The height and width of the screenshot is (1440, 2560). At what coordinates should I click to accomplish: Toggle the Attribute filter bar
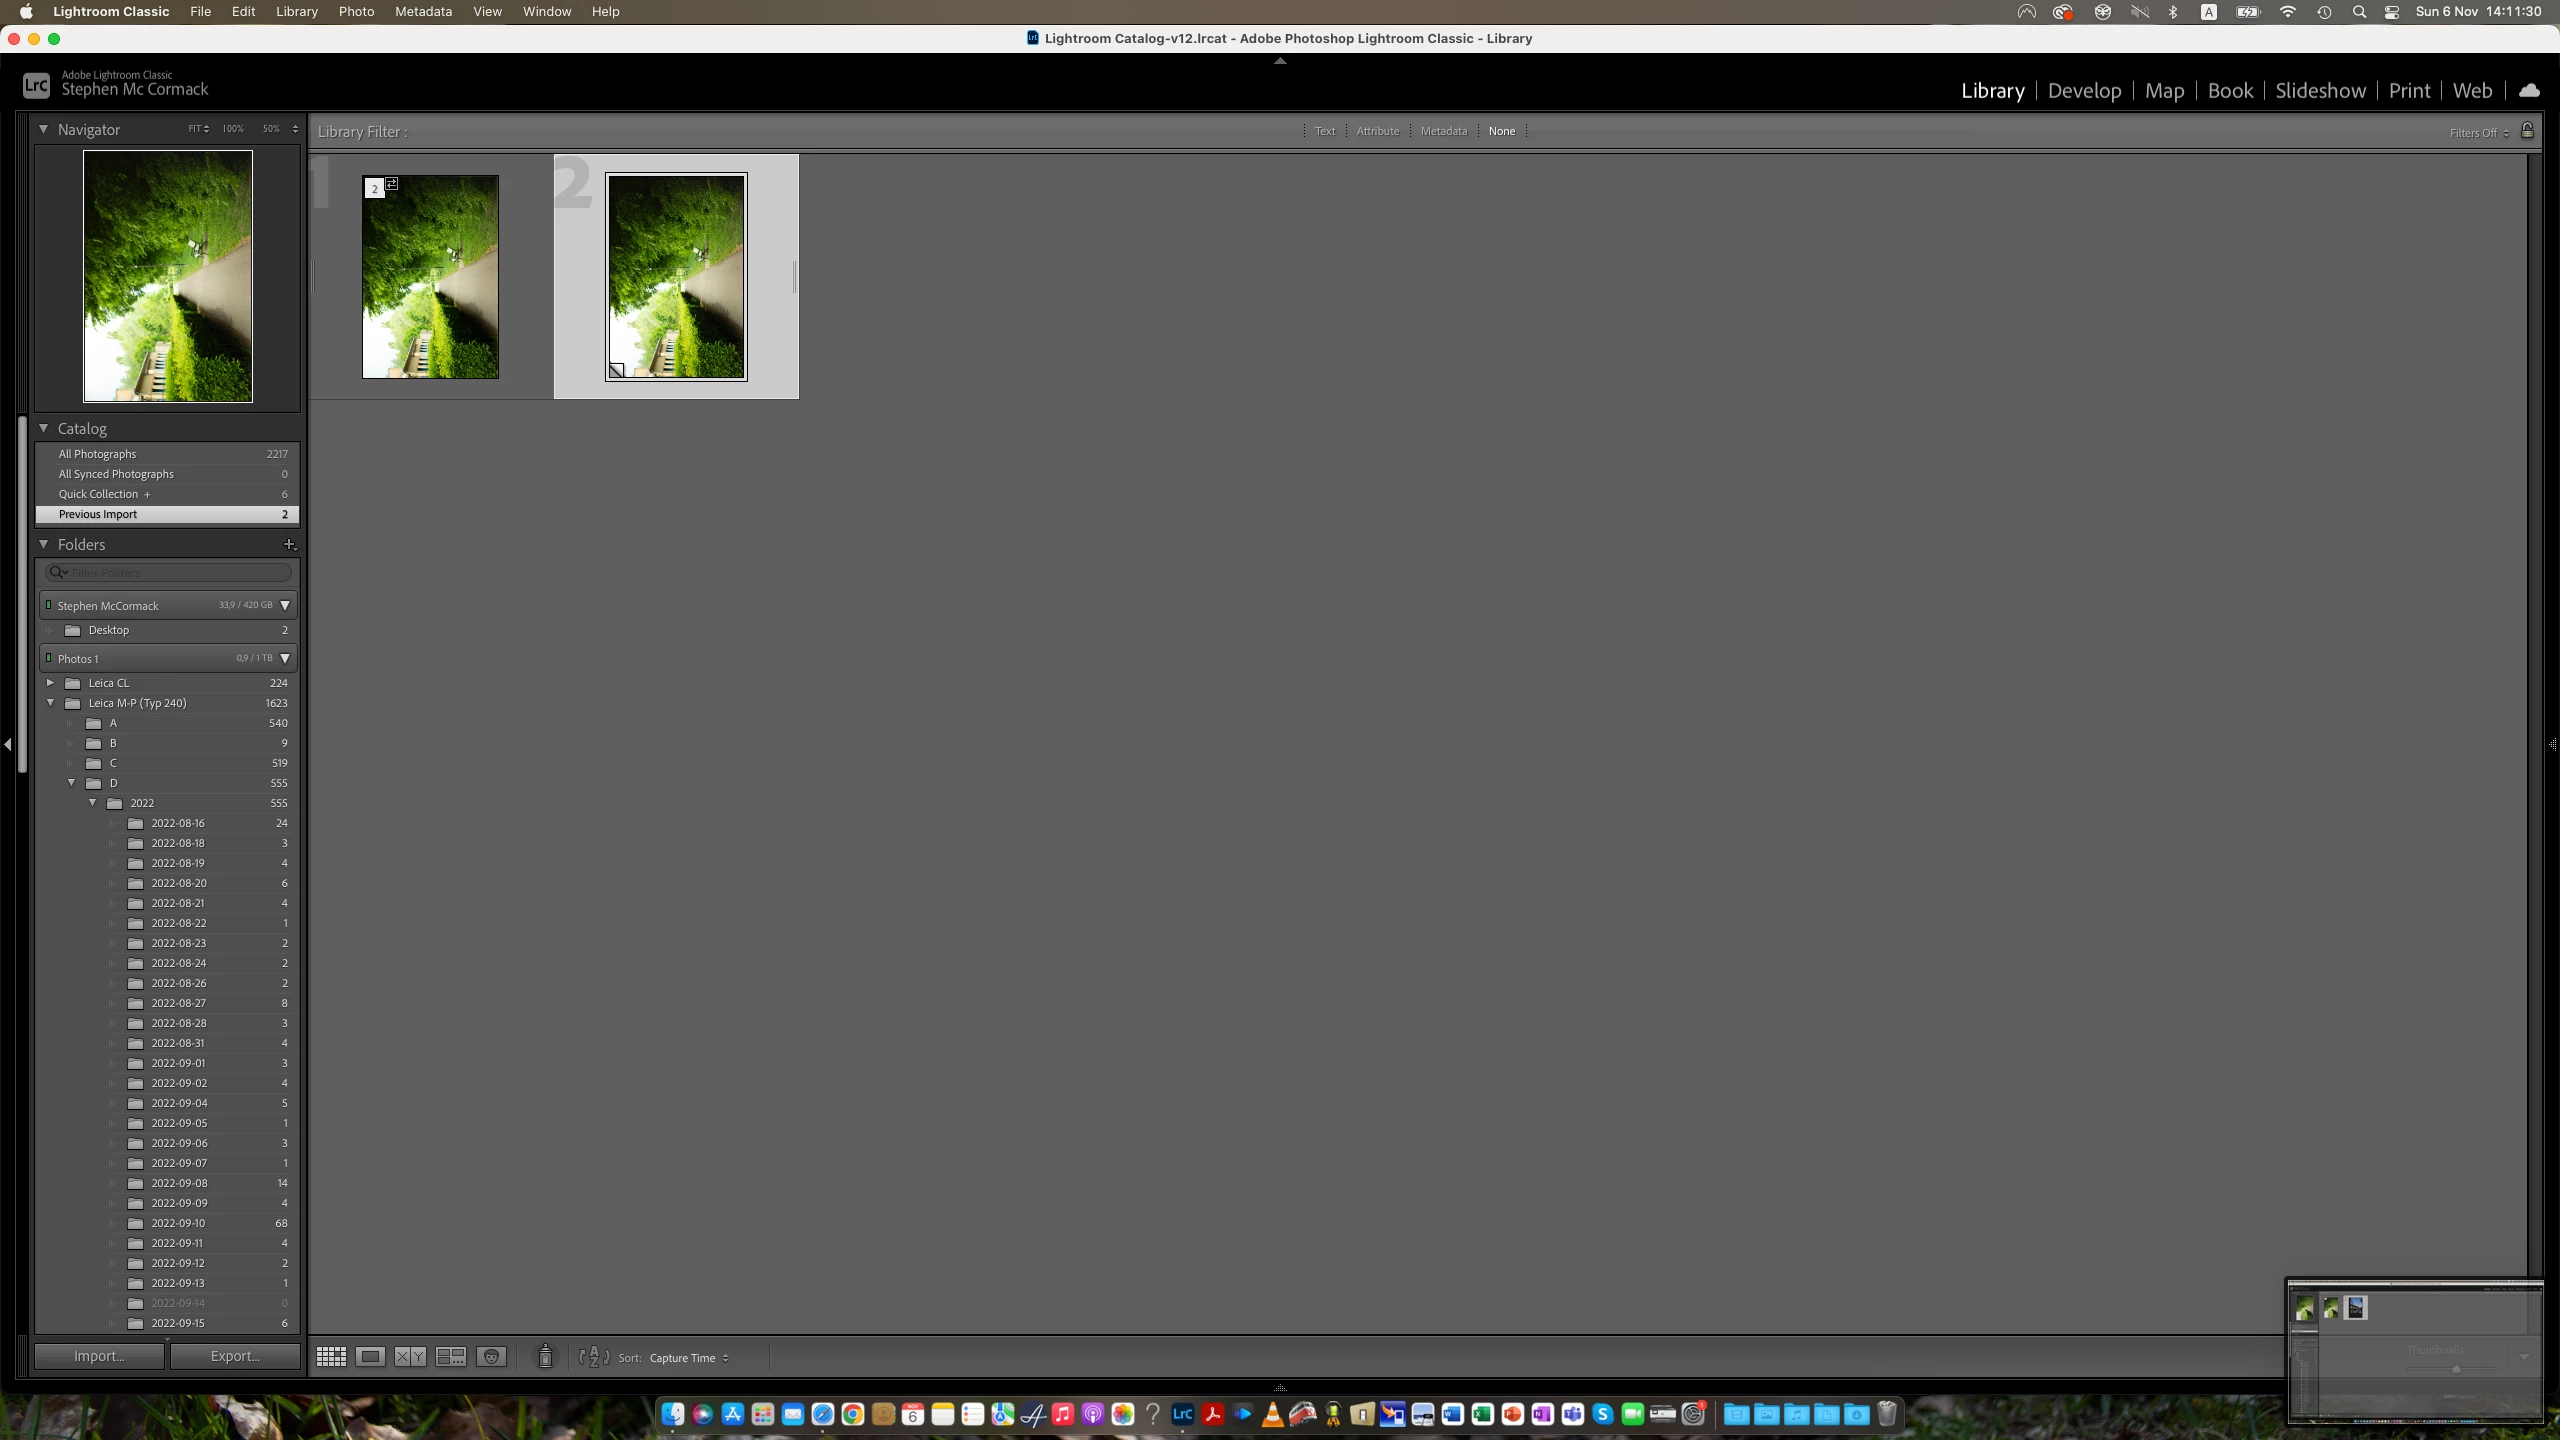point(1377,131)
